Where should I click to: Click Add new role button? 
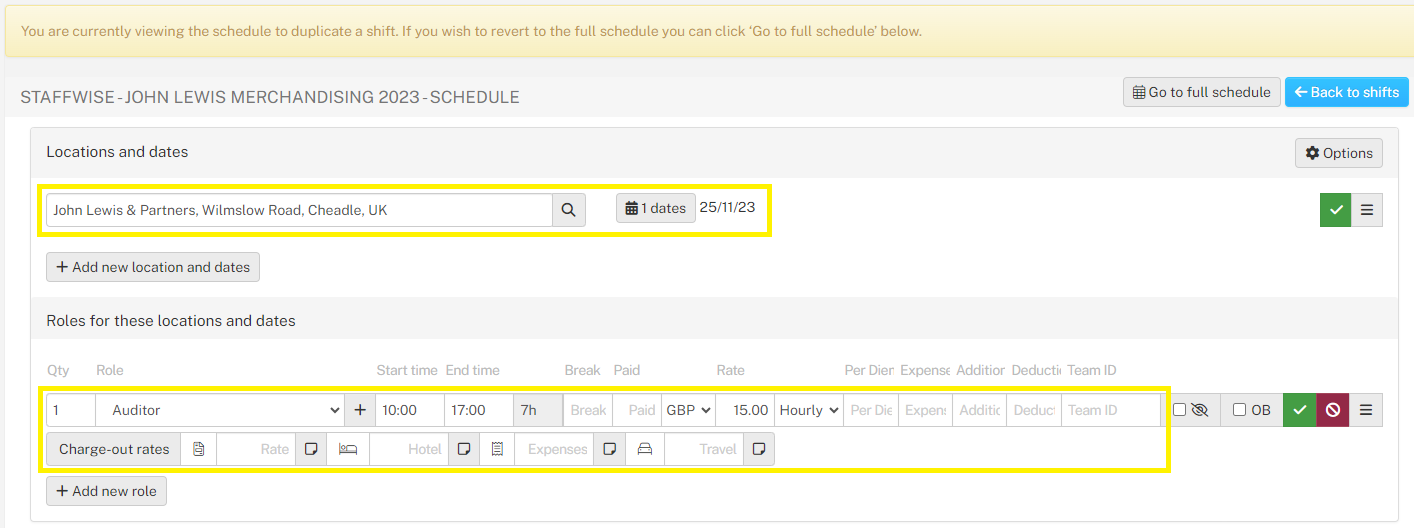[x=106, y=491]
